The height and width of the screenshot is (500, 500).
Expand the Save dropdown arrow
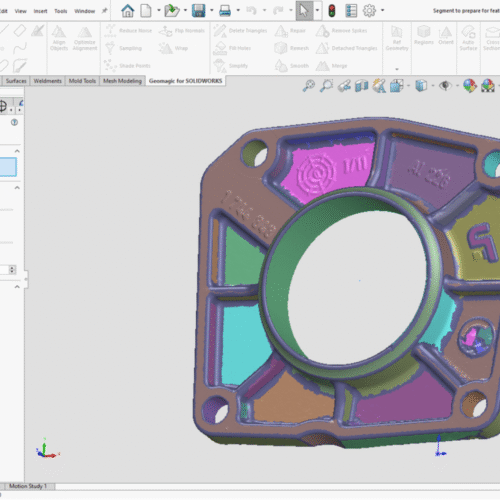click(x=212, y=10)
